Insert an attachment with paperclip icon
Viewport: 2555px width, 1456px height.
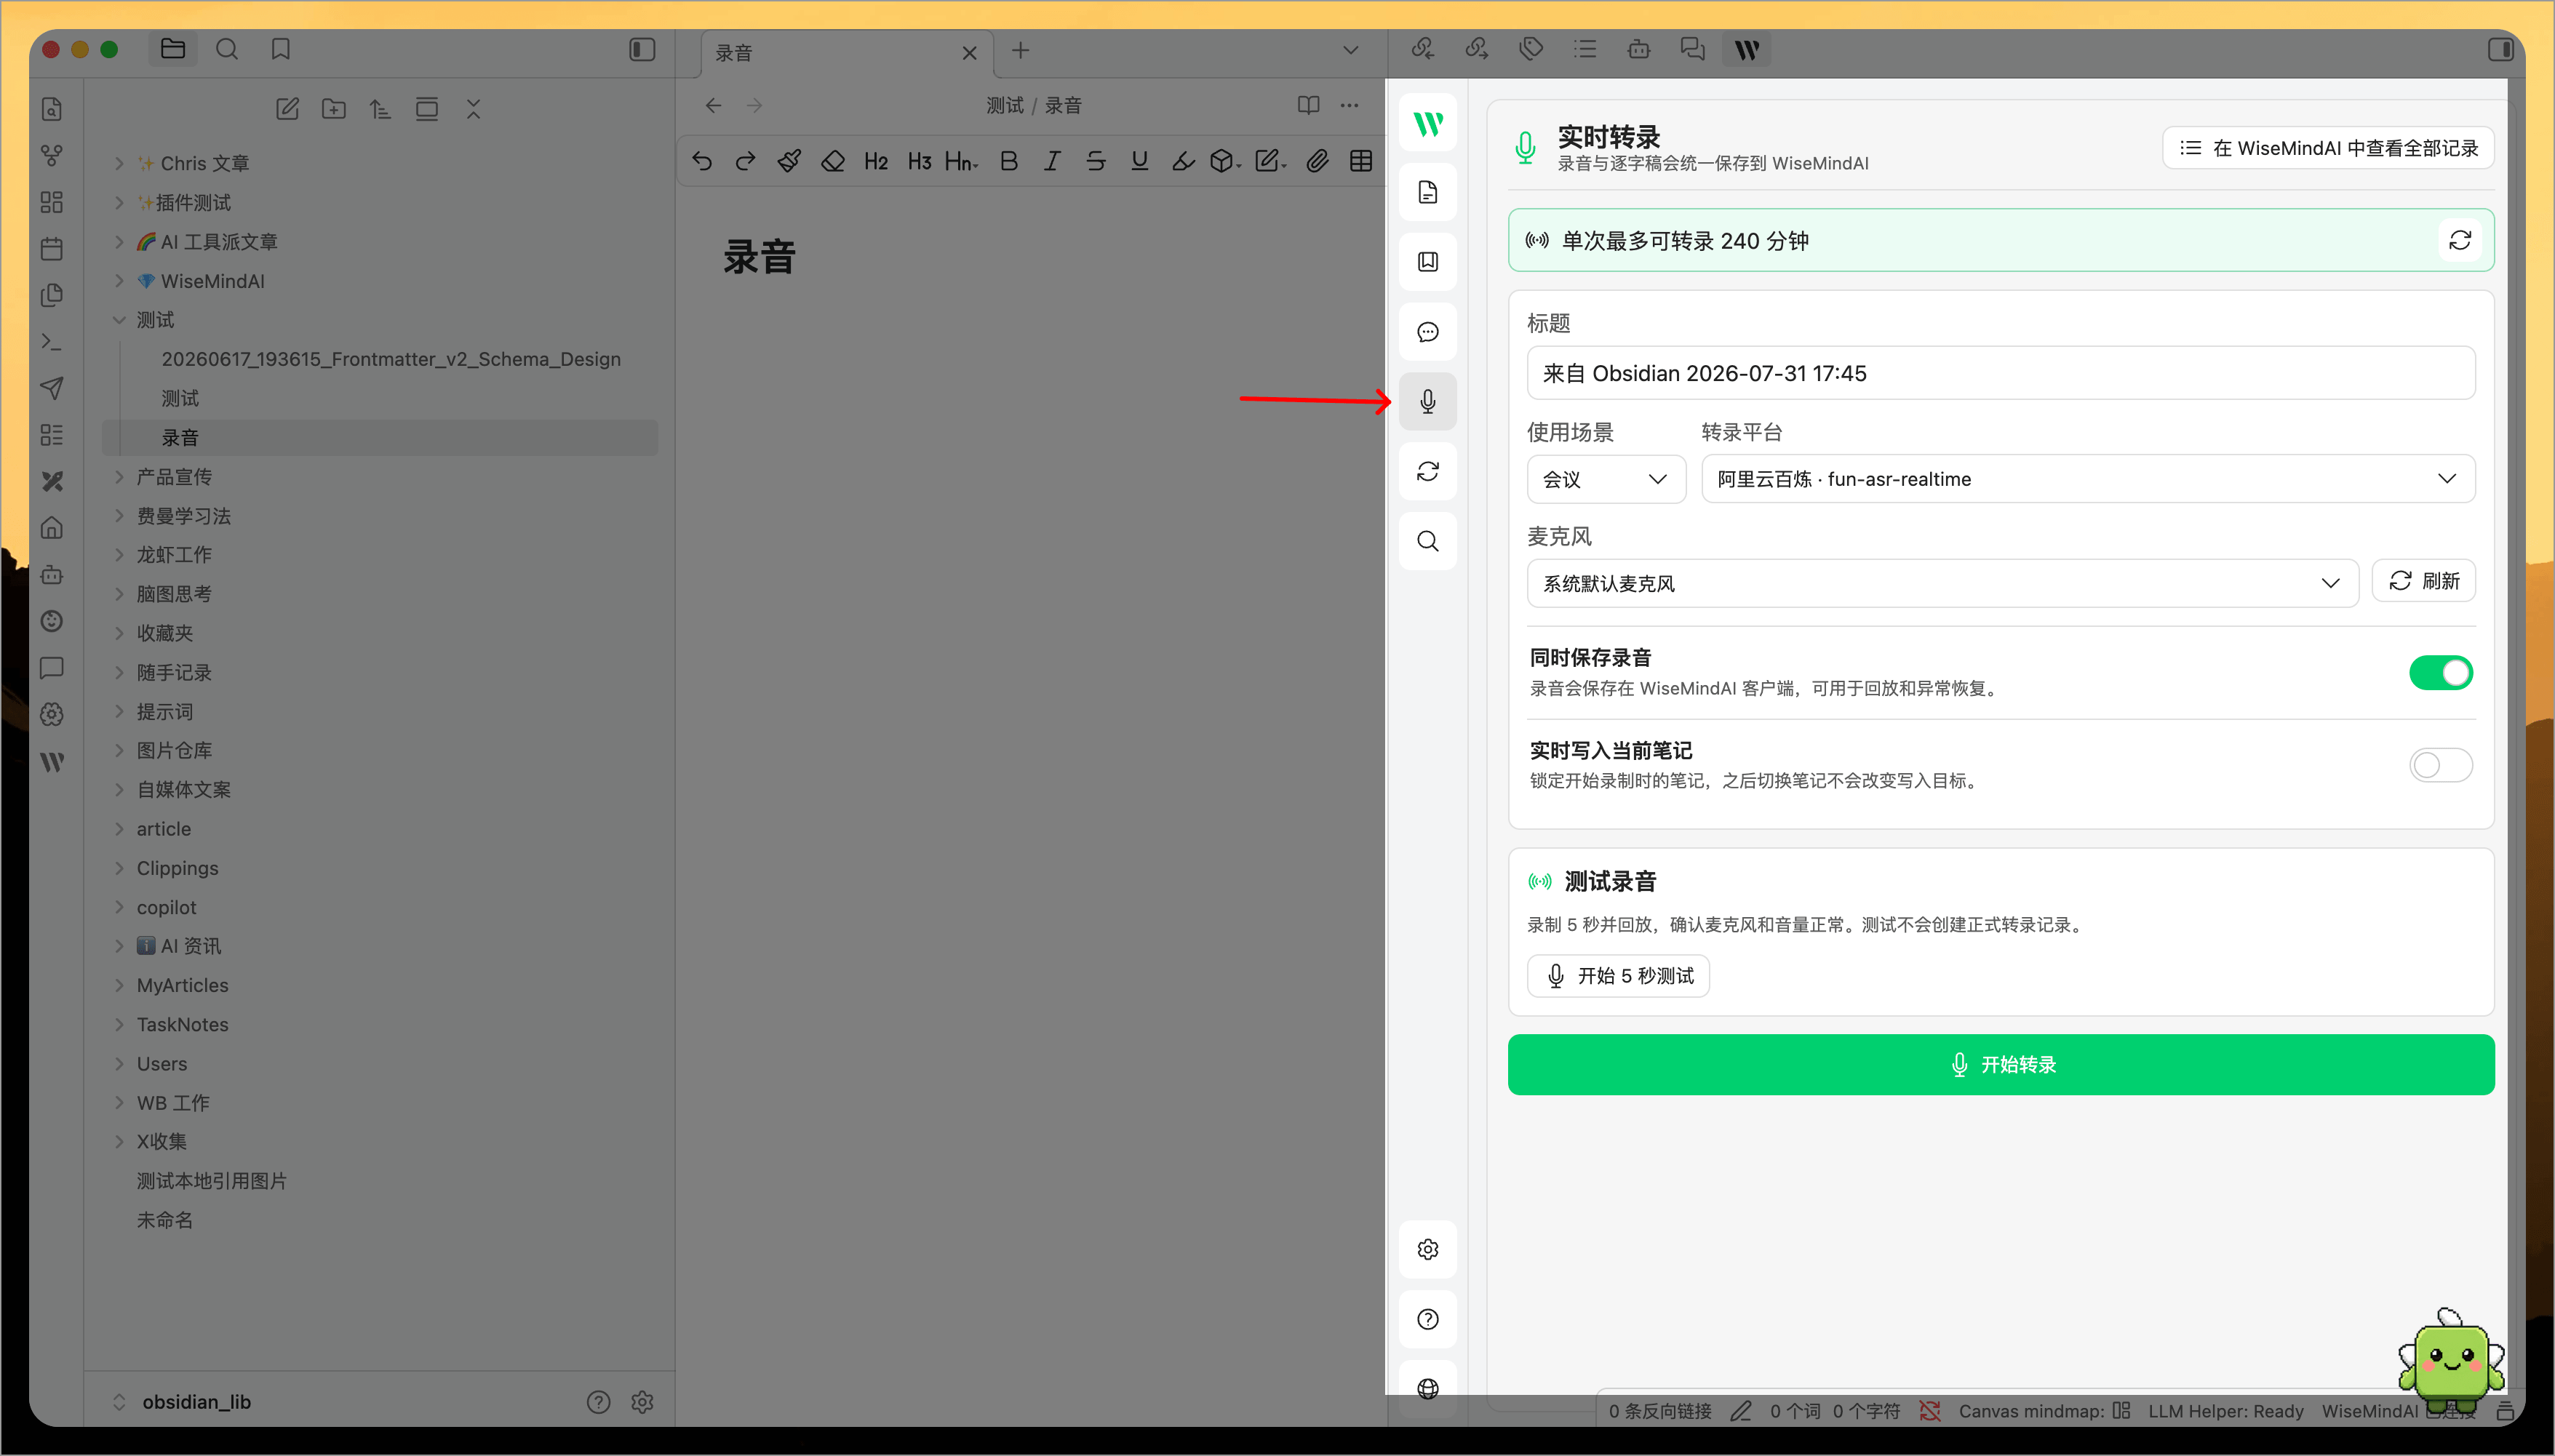pos(1317,161)
